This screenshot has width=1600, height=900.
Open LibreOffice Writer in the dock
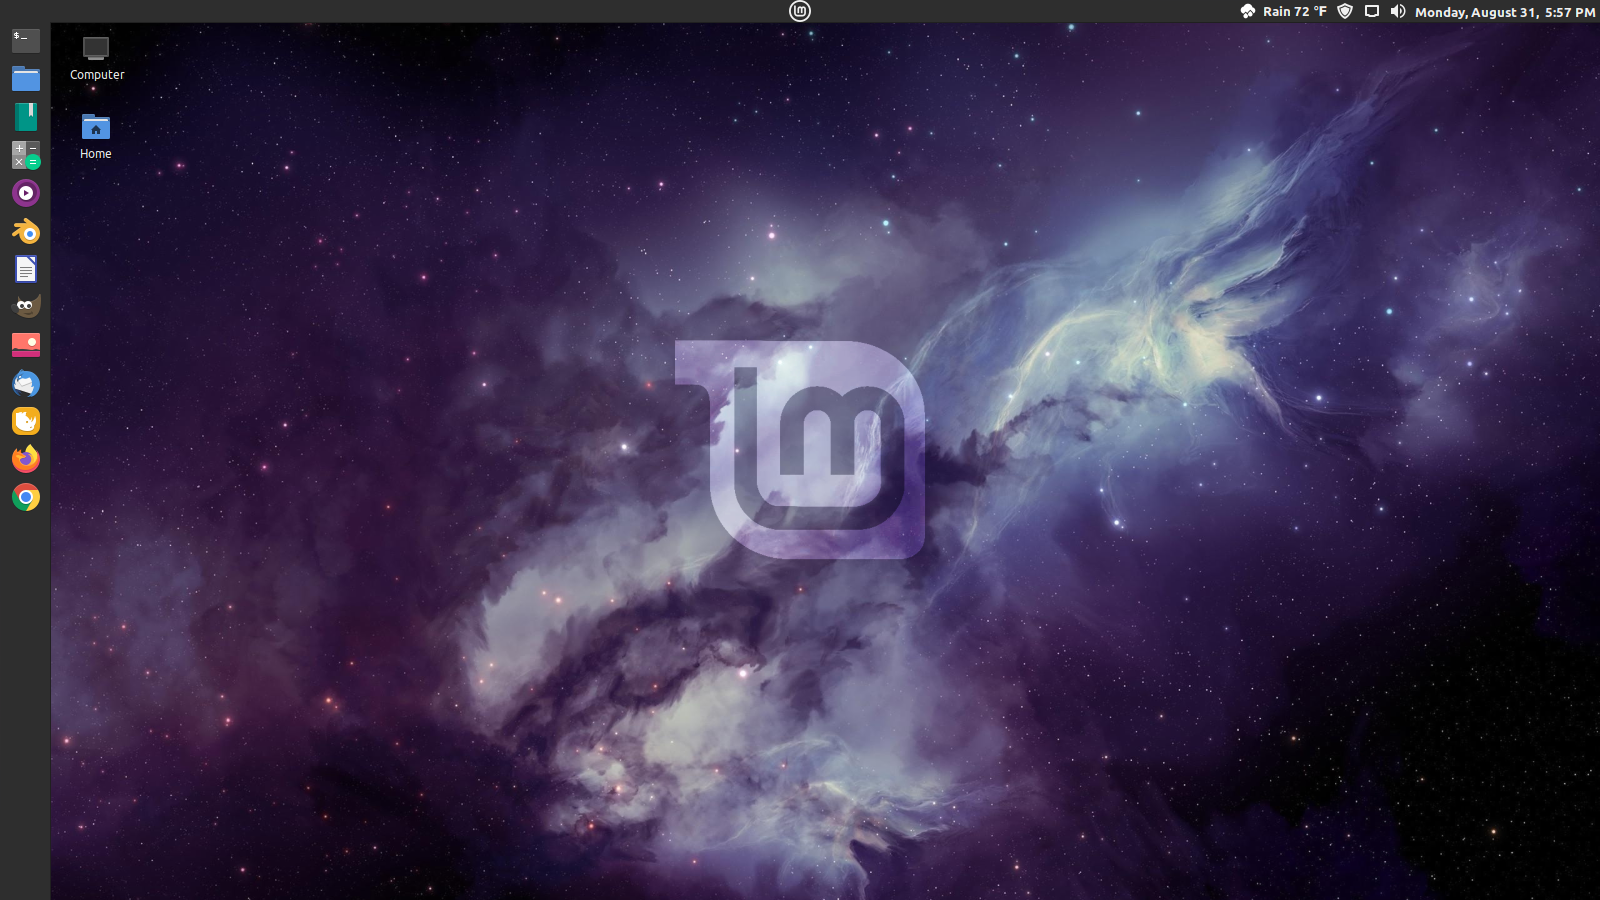[26, 269]
